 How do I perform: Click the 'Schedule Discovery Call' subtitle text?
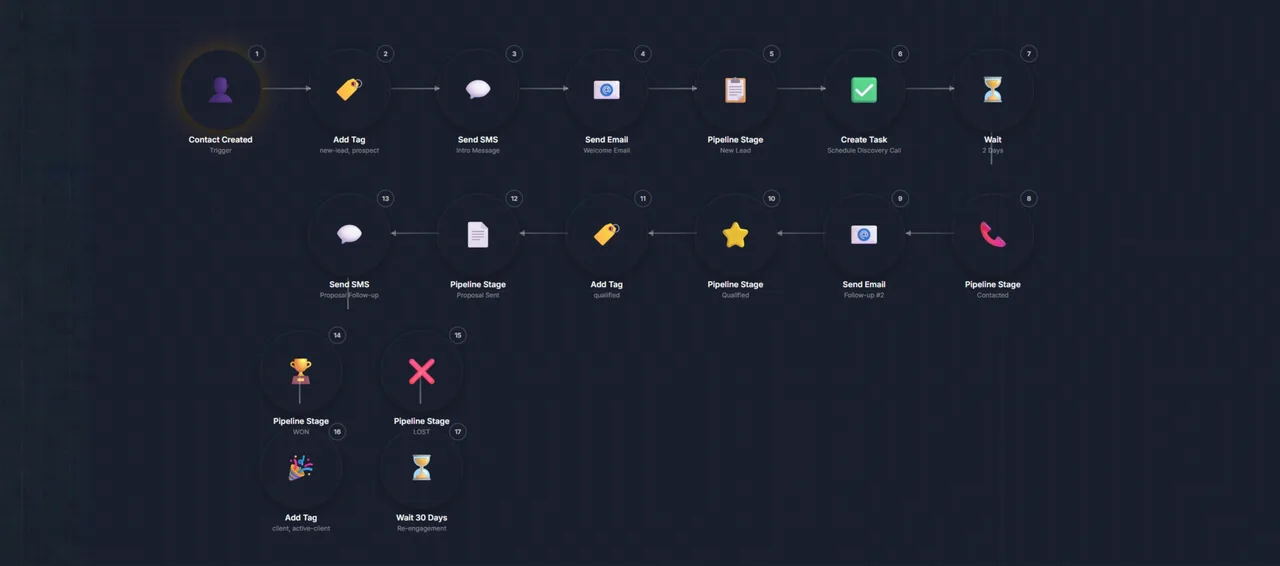pos(864,151)
